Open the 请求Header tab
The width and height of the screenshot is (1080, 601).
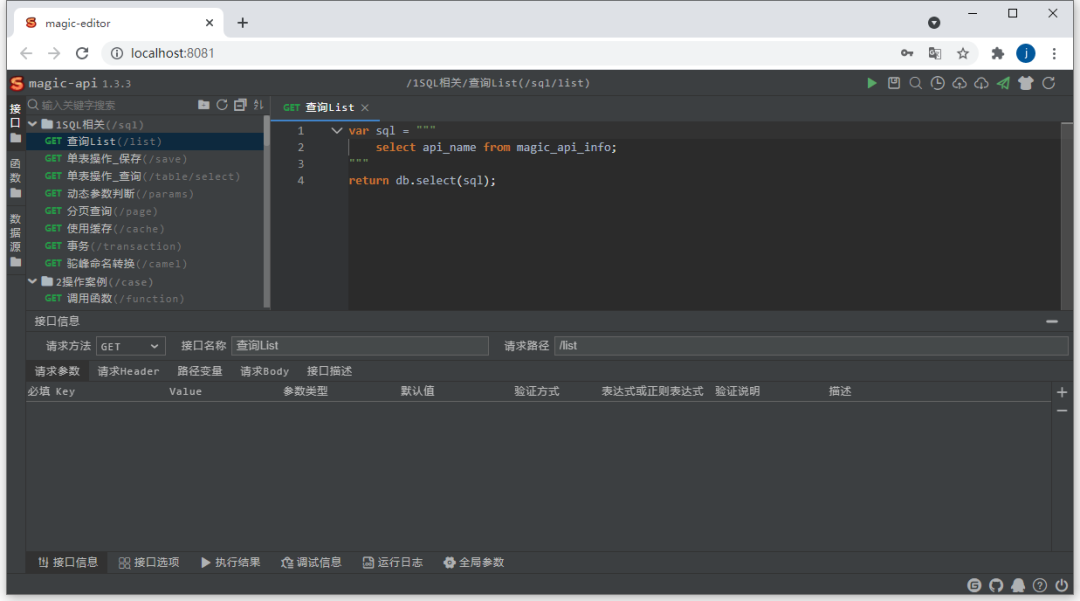[x=127, y=370]
